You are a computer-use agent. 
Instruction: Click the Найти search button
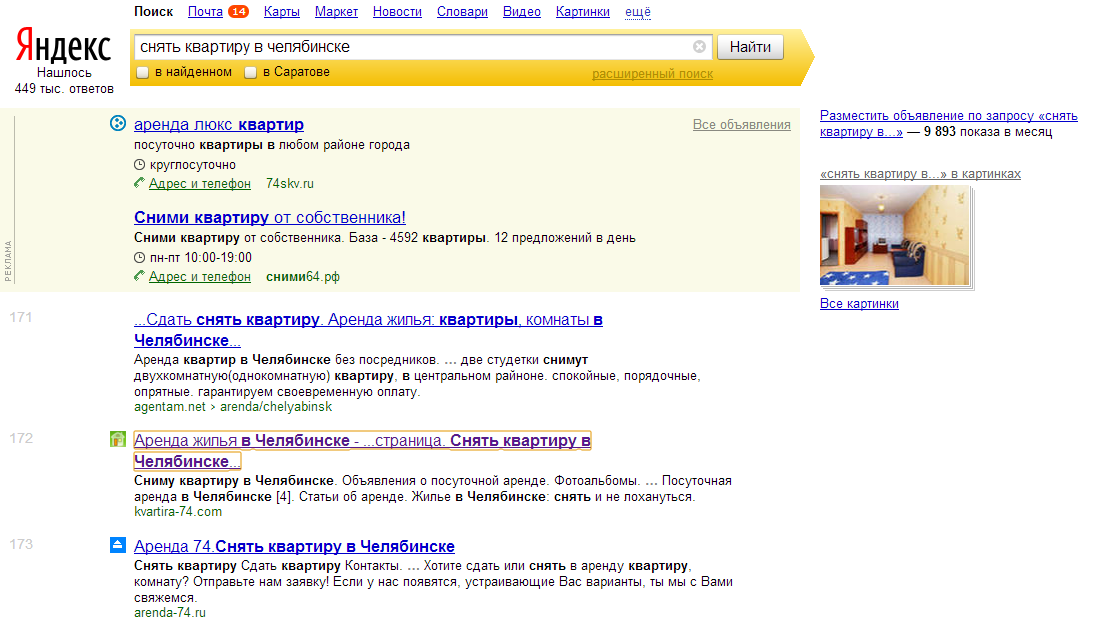pyautogui.click(x=750, y=47)
